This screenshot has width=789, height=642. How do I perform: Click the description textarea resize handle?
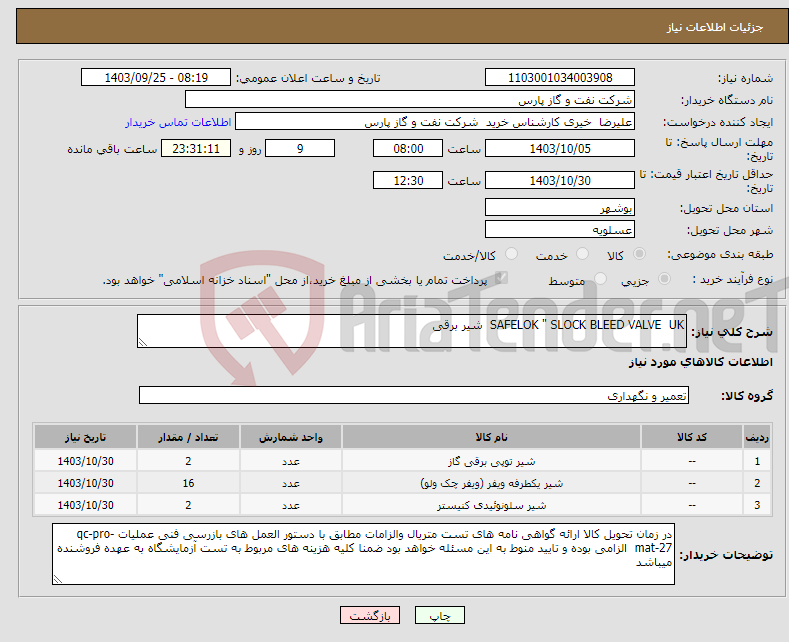(x=143, y=343)
